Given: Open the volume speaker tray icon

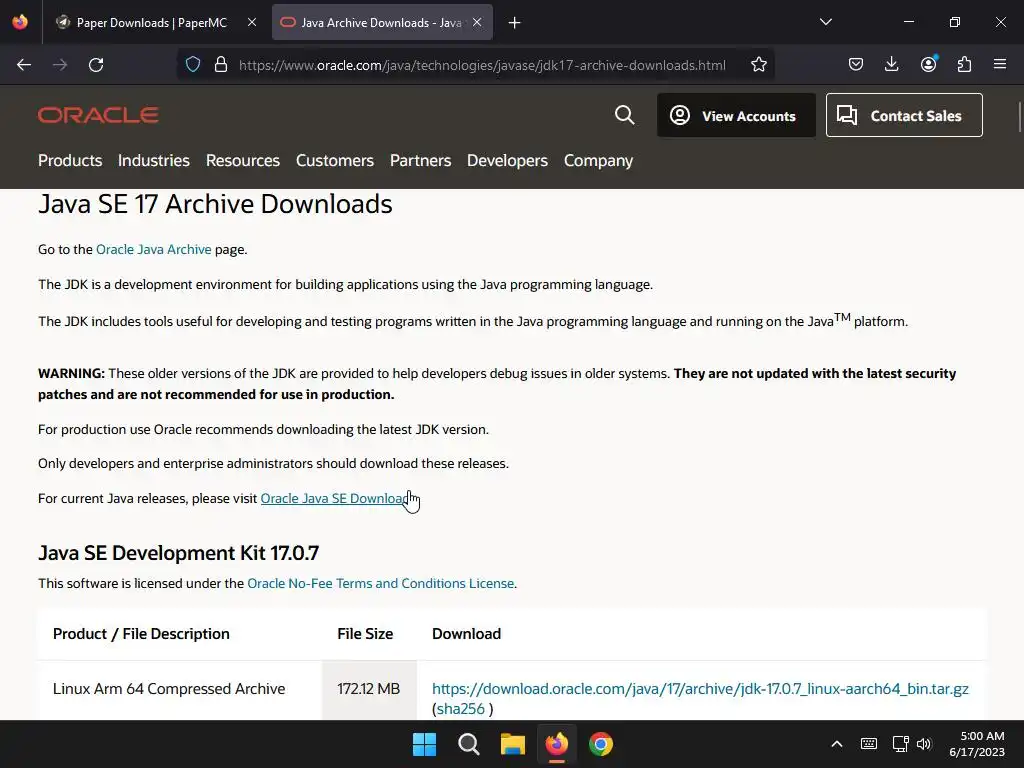Looking at the screenshot, I should 923,744.
